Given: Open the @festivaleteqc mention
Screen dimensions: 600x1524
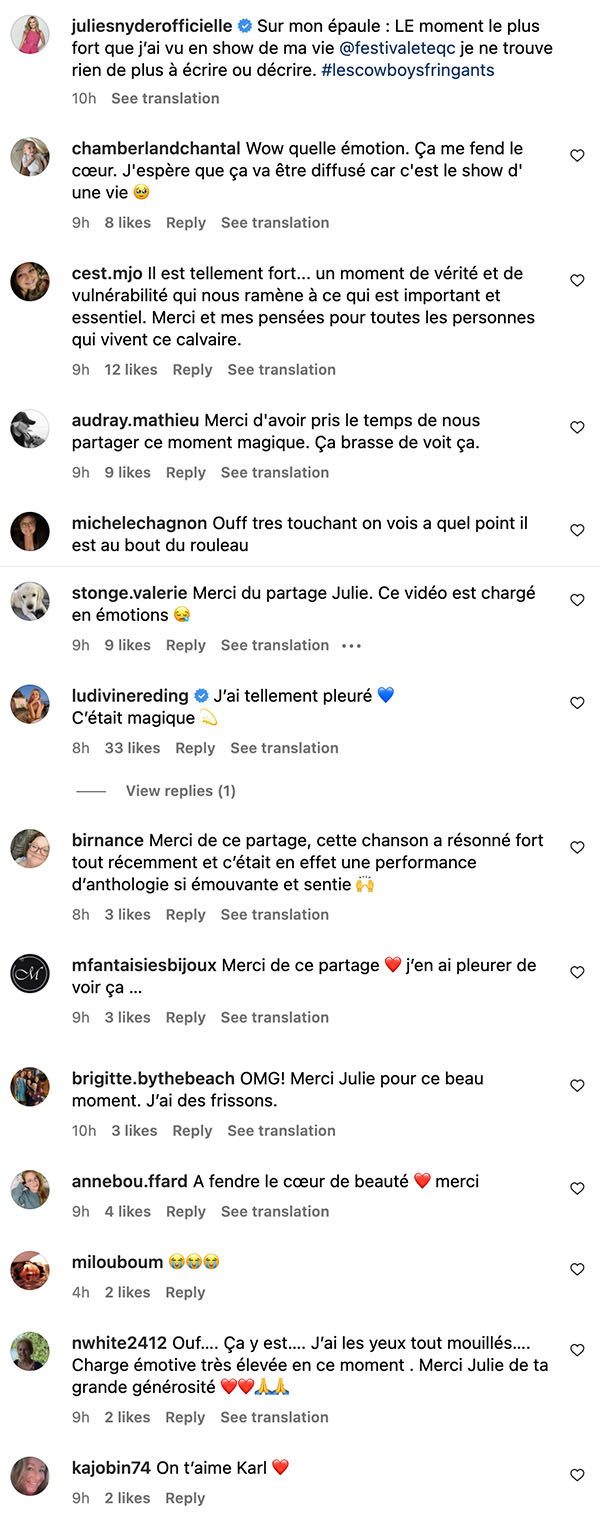Looking at the screenshot, I should [x=392, y=48].
